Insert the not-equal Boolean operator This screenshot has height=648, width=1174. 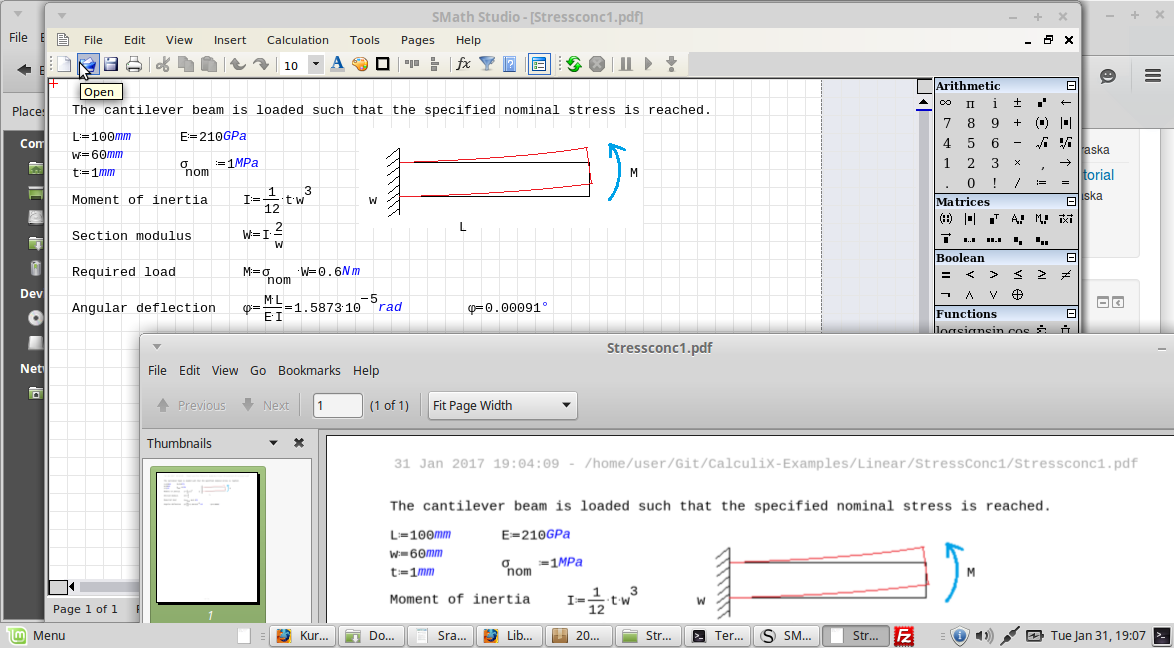1066,274
